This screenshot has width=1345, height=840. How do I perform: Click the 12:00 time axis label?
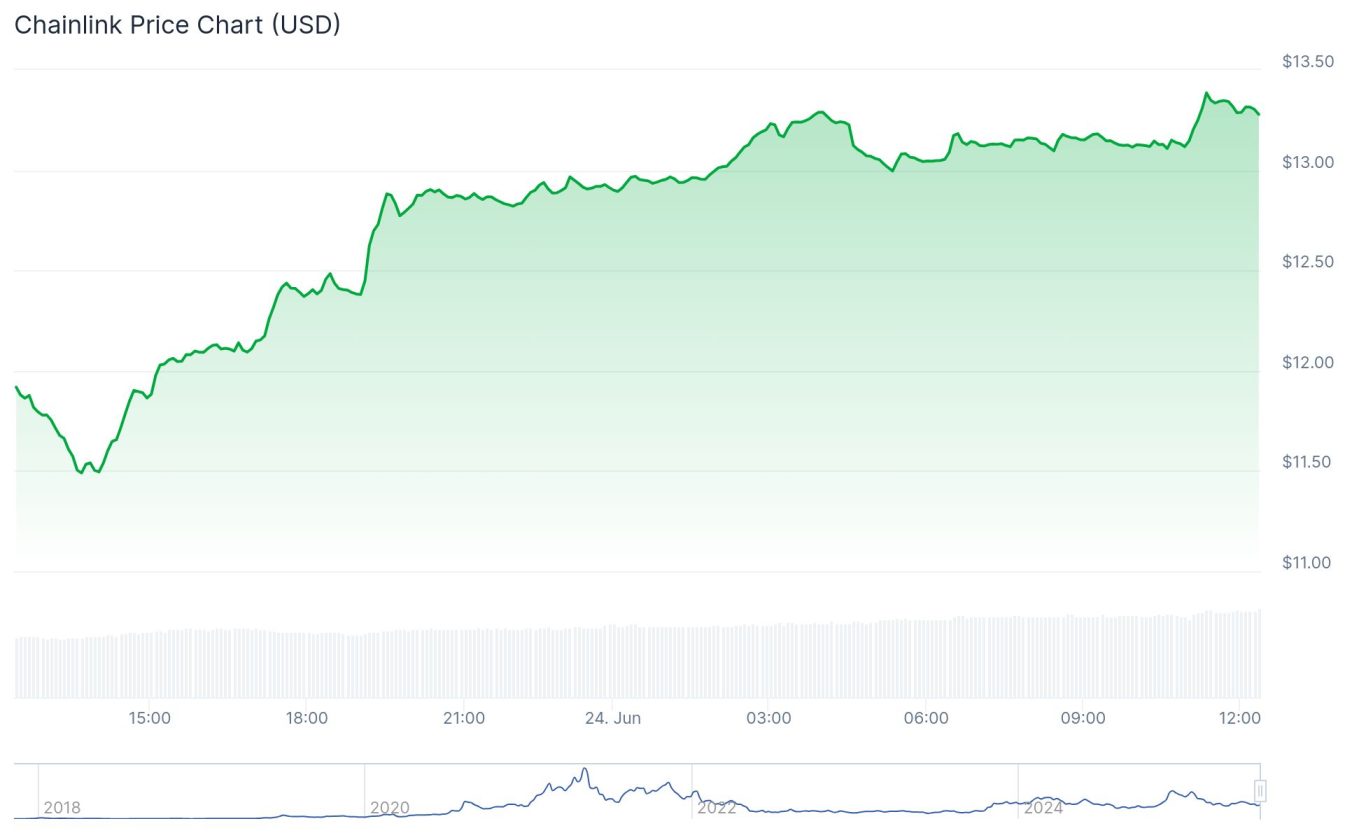[x=1240, y=718]
